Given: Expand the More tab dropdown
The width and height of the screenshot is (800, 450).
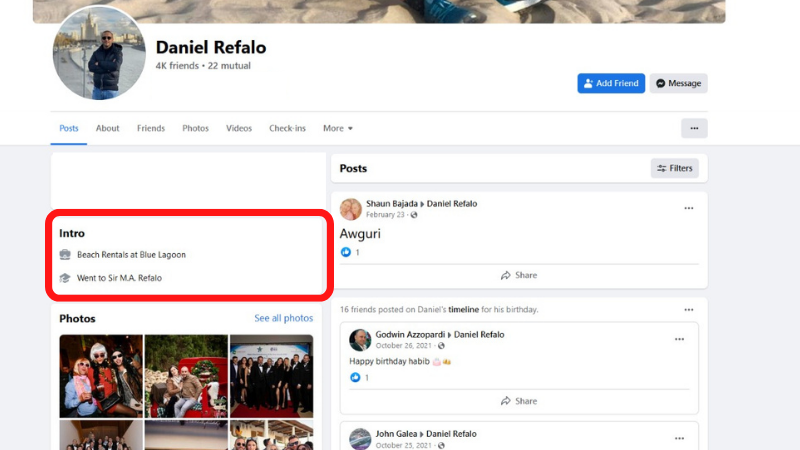Looking at the screenshot, I should point(337,128).
